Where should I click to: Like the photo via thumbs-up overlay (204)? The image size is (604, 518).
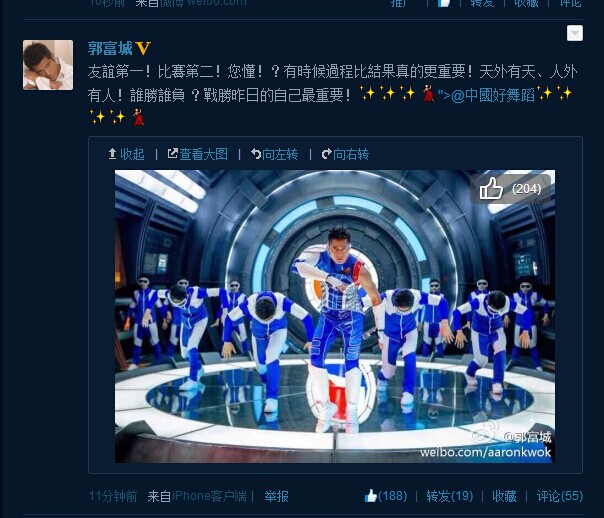pyautogui.click(x=510, y=188)
